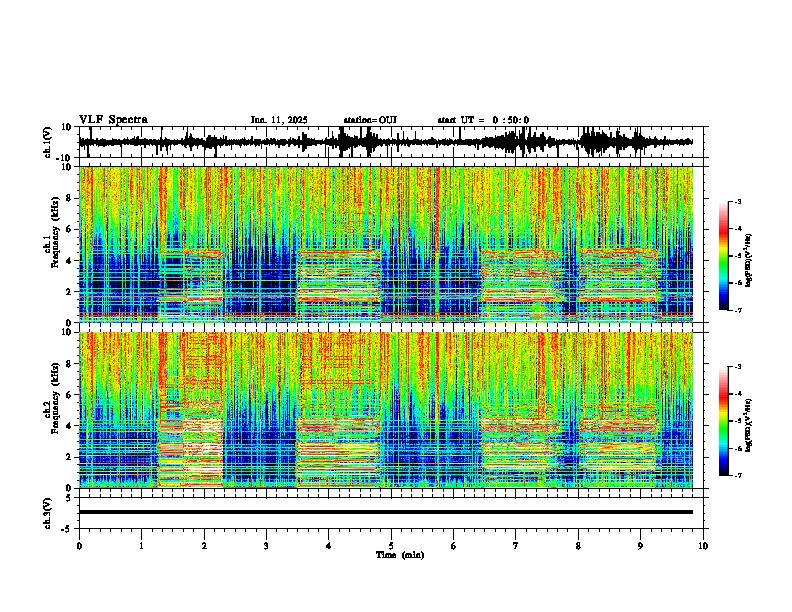Click the ch.3 flat black trace line
The width and height of the screenshot is (792, 612).
coord(386,512)
